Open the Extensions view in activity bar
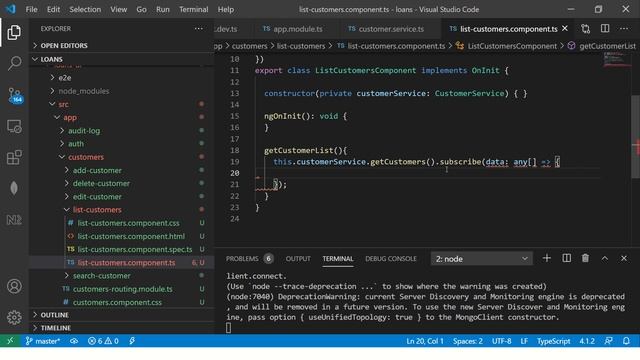The height and width of the screenshot is (360, 640). click(14, 158)
